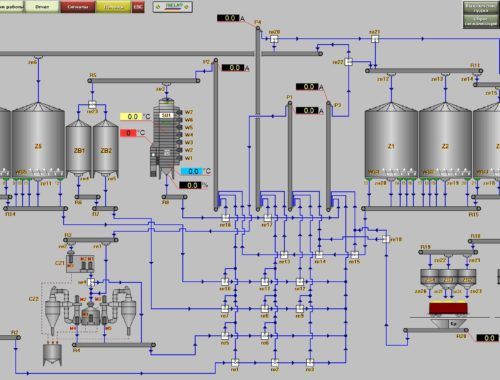Open the Отчет report button
The height and width of the screenshot is (380, 500).
pyautogui.click(x=42, y=7)
